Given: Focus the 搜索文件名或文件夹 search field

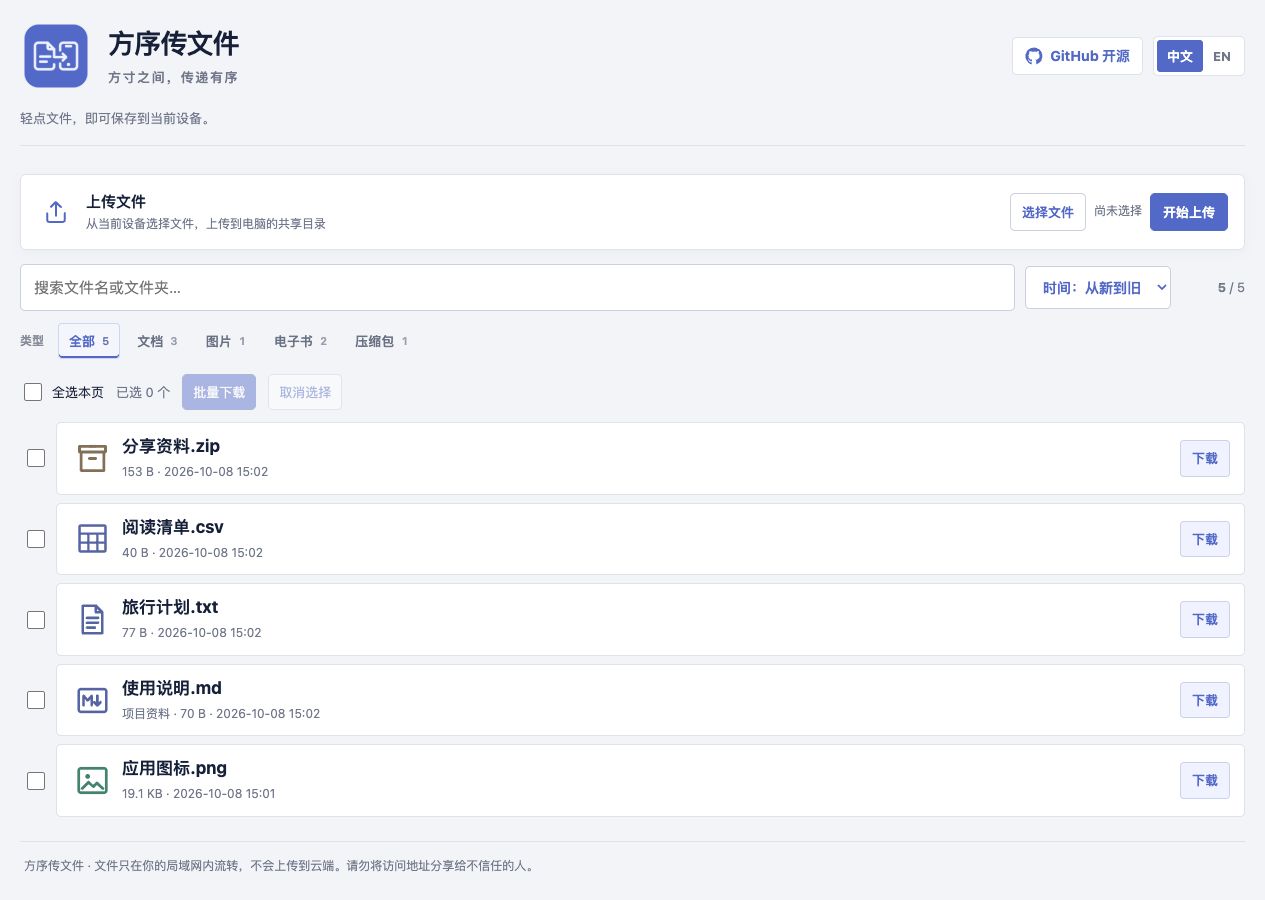Looking at the screenshot, I should click(517, 287).
